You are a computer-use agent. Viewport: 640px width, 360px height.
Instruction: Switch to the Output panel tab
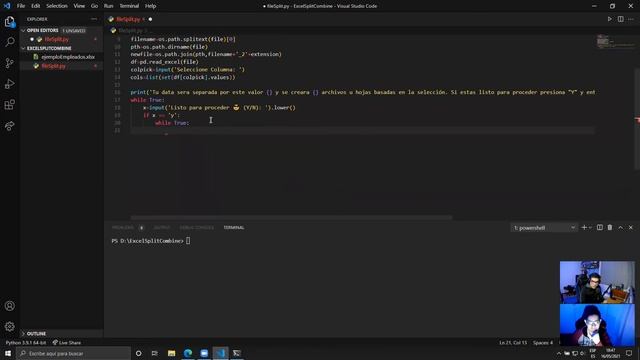[162, 227]
